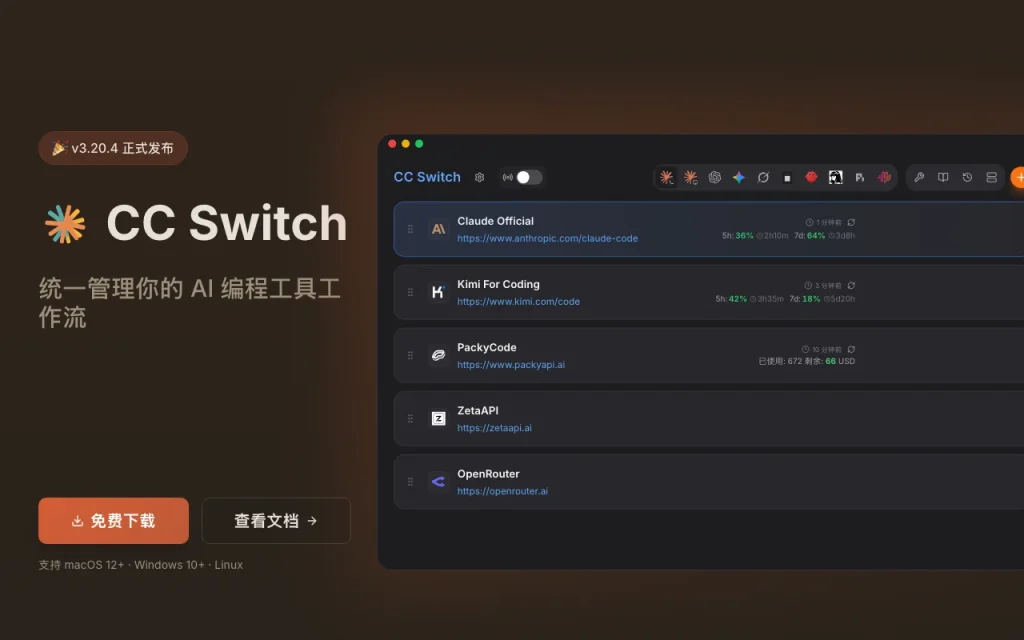Click the CC Switch starburst hero logo
This screenshot has width=1024, height=640.
[65, 224]
